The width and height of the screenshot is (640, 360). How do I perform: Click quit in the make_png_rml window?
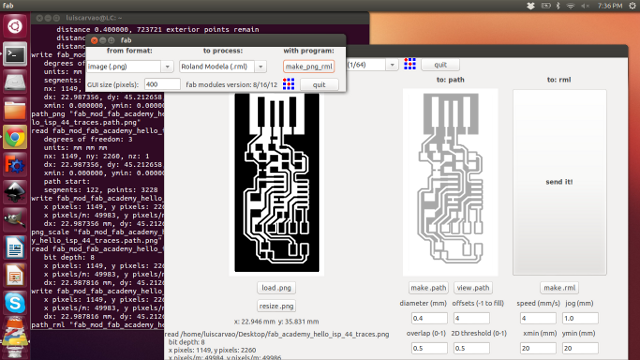[x=440, y=64]
